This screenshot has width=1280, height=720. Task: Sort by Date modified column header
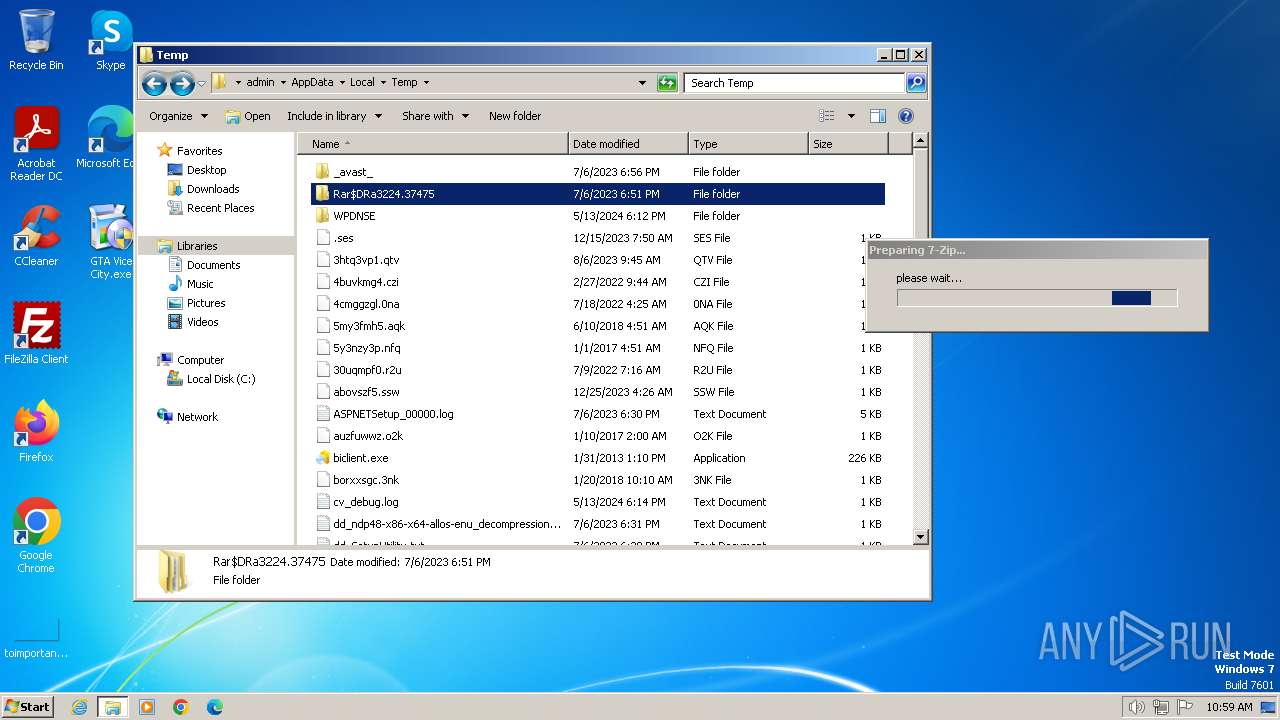[628, 144]
